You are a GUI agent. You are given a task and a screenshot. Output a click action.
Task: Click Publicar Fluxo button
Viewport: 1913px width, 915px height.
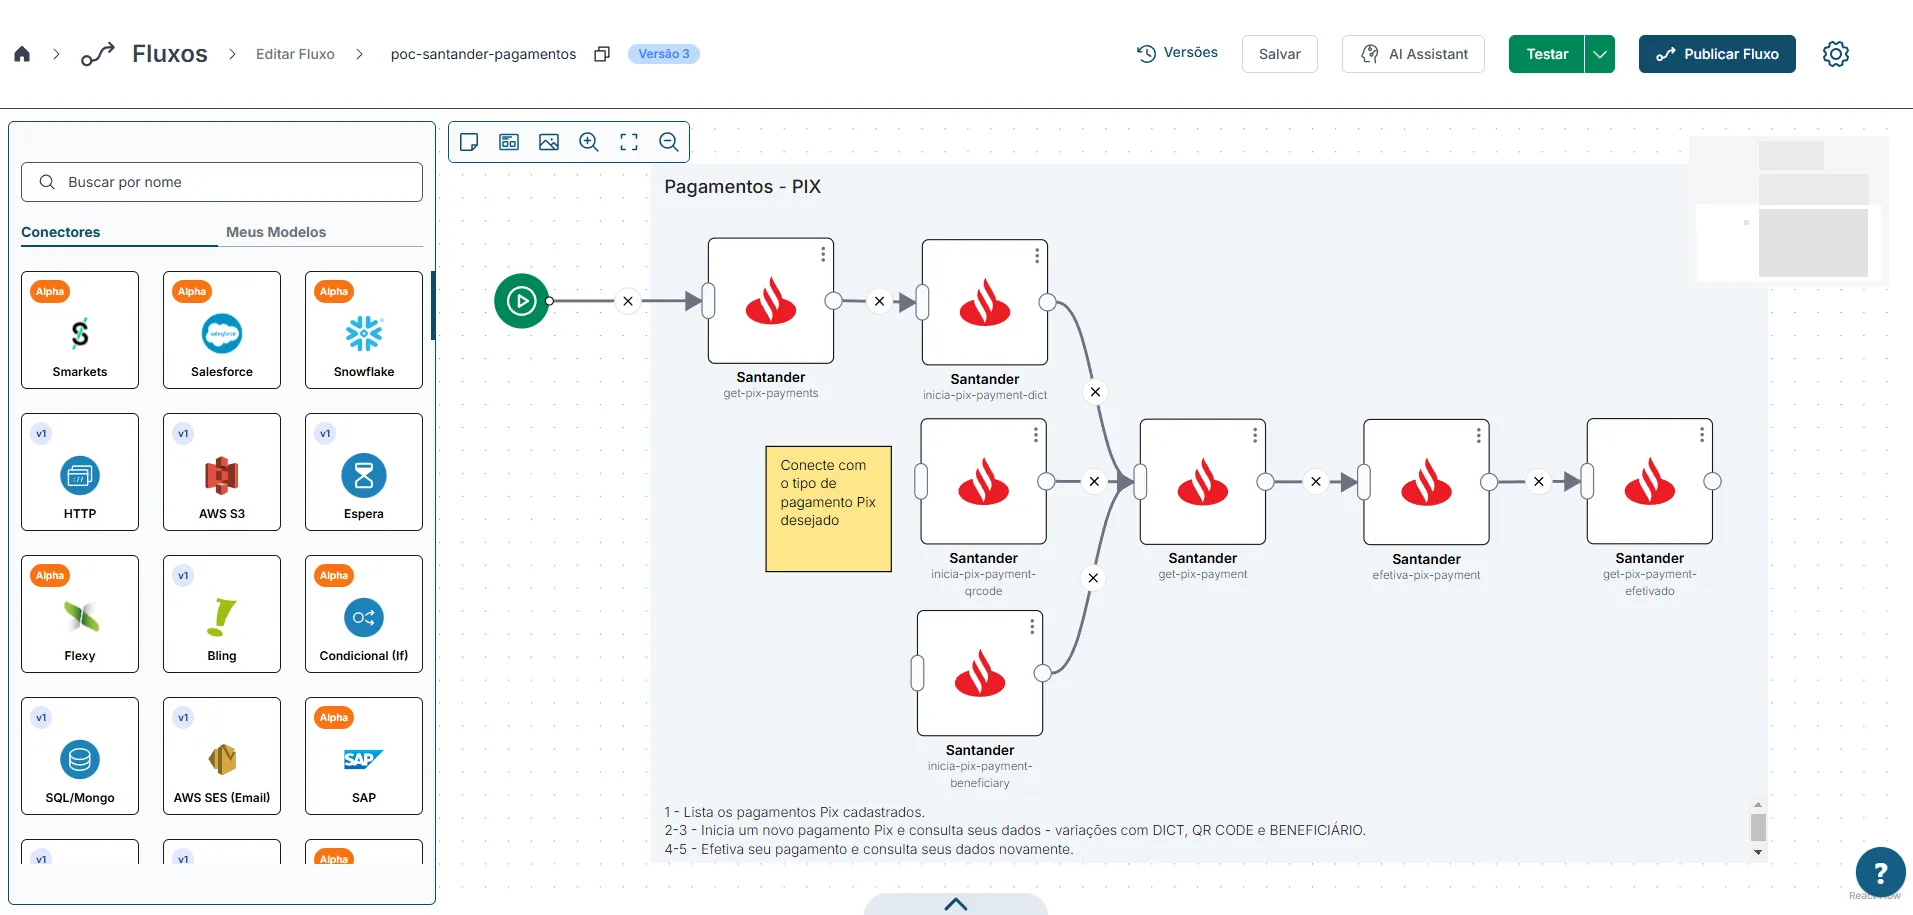[x=1717, y=54]
